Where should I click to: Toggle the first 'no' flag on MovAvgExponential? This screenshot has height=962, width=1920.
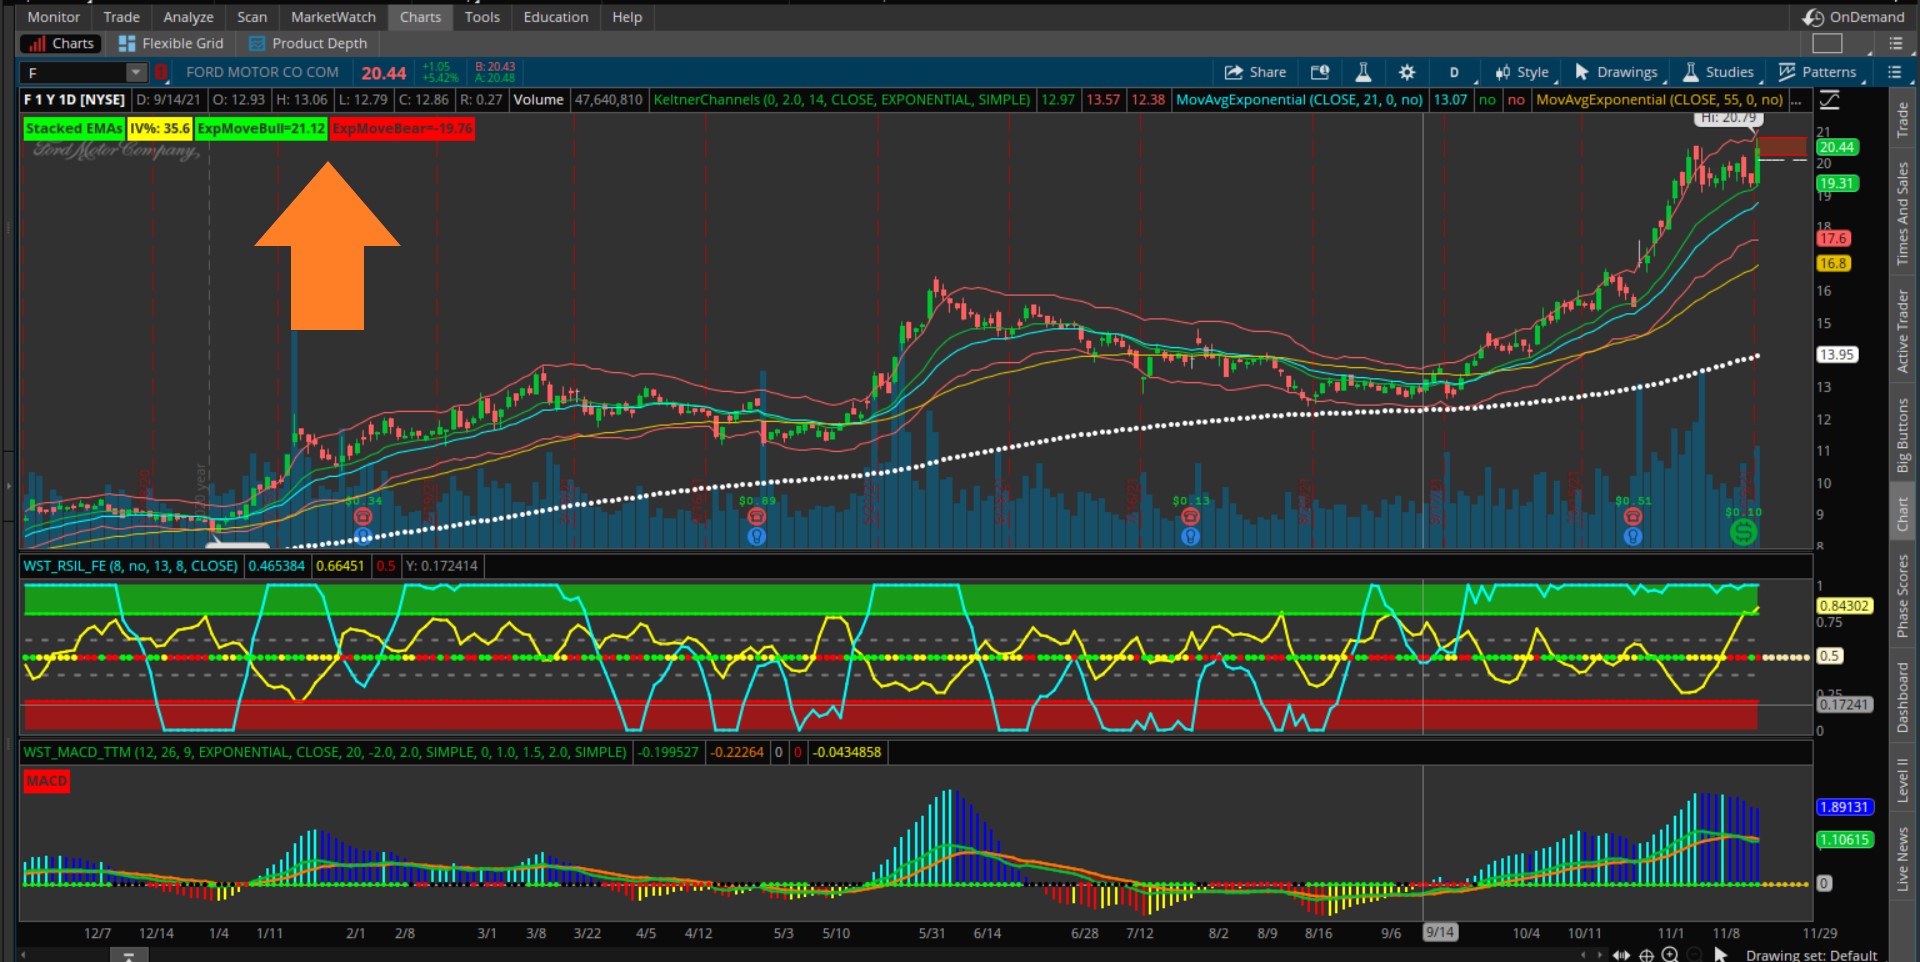coord(1487,100)
